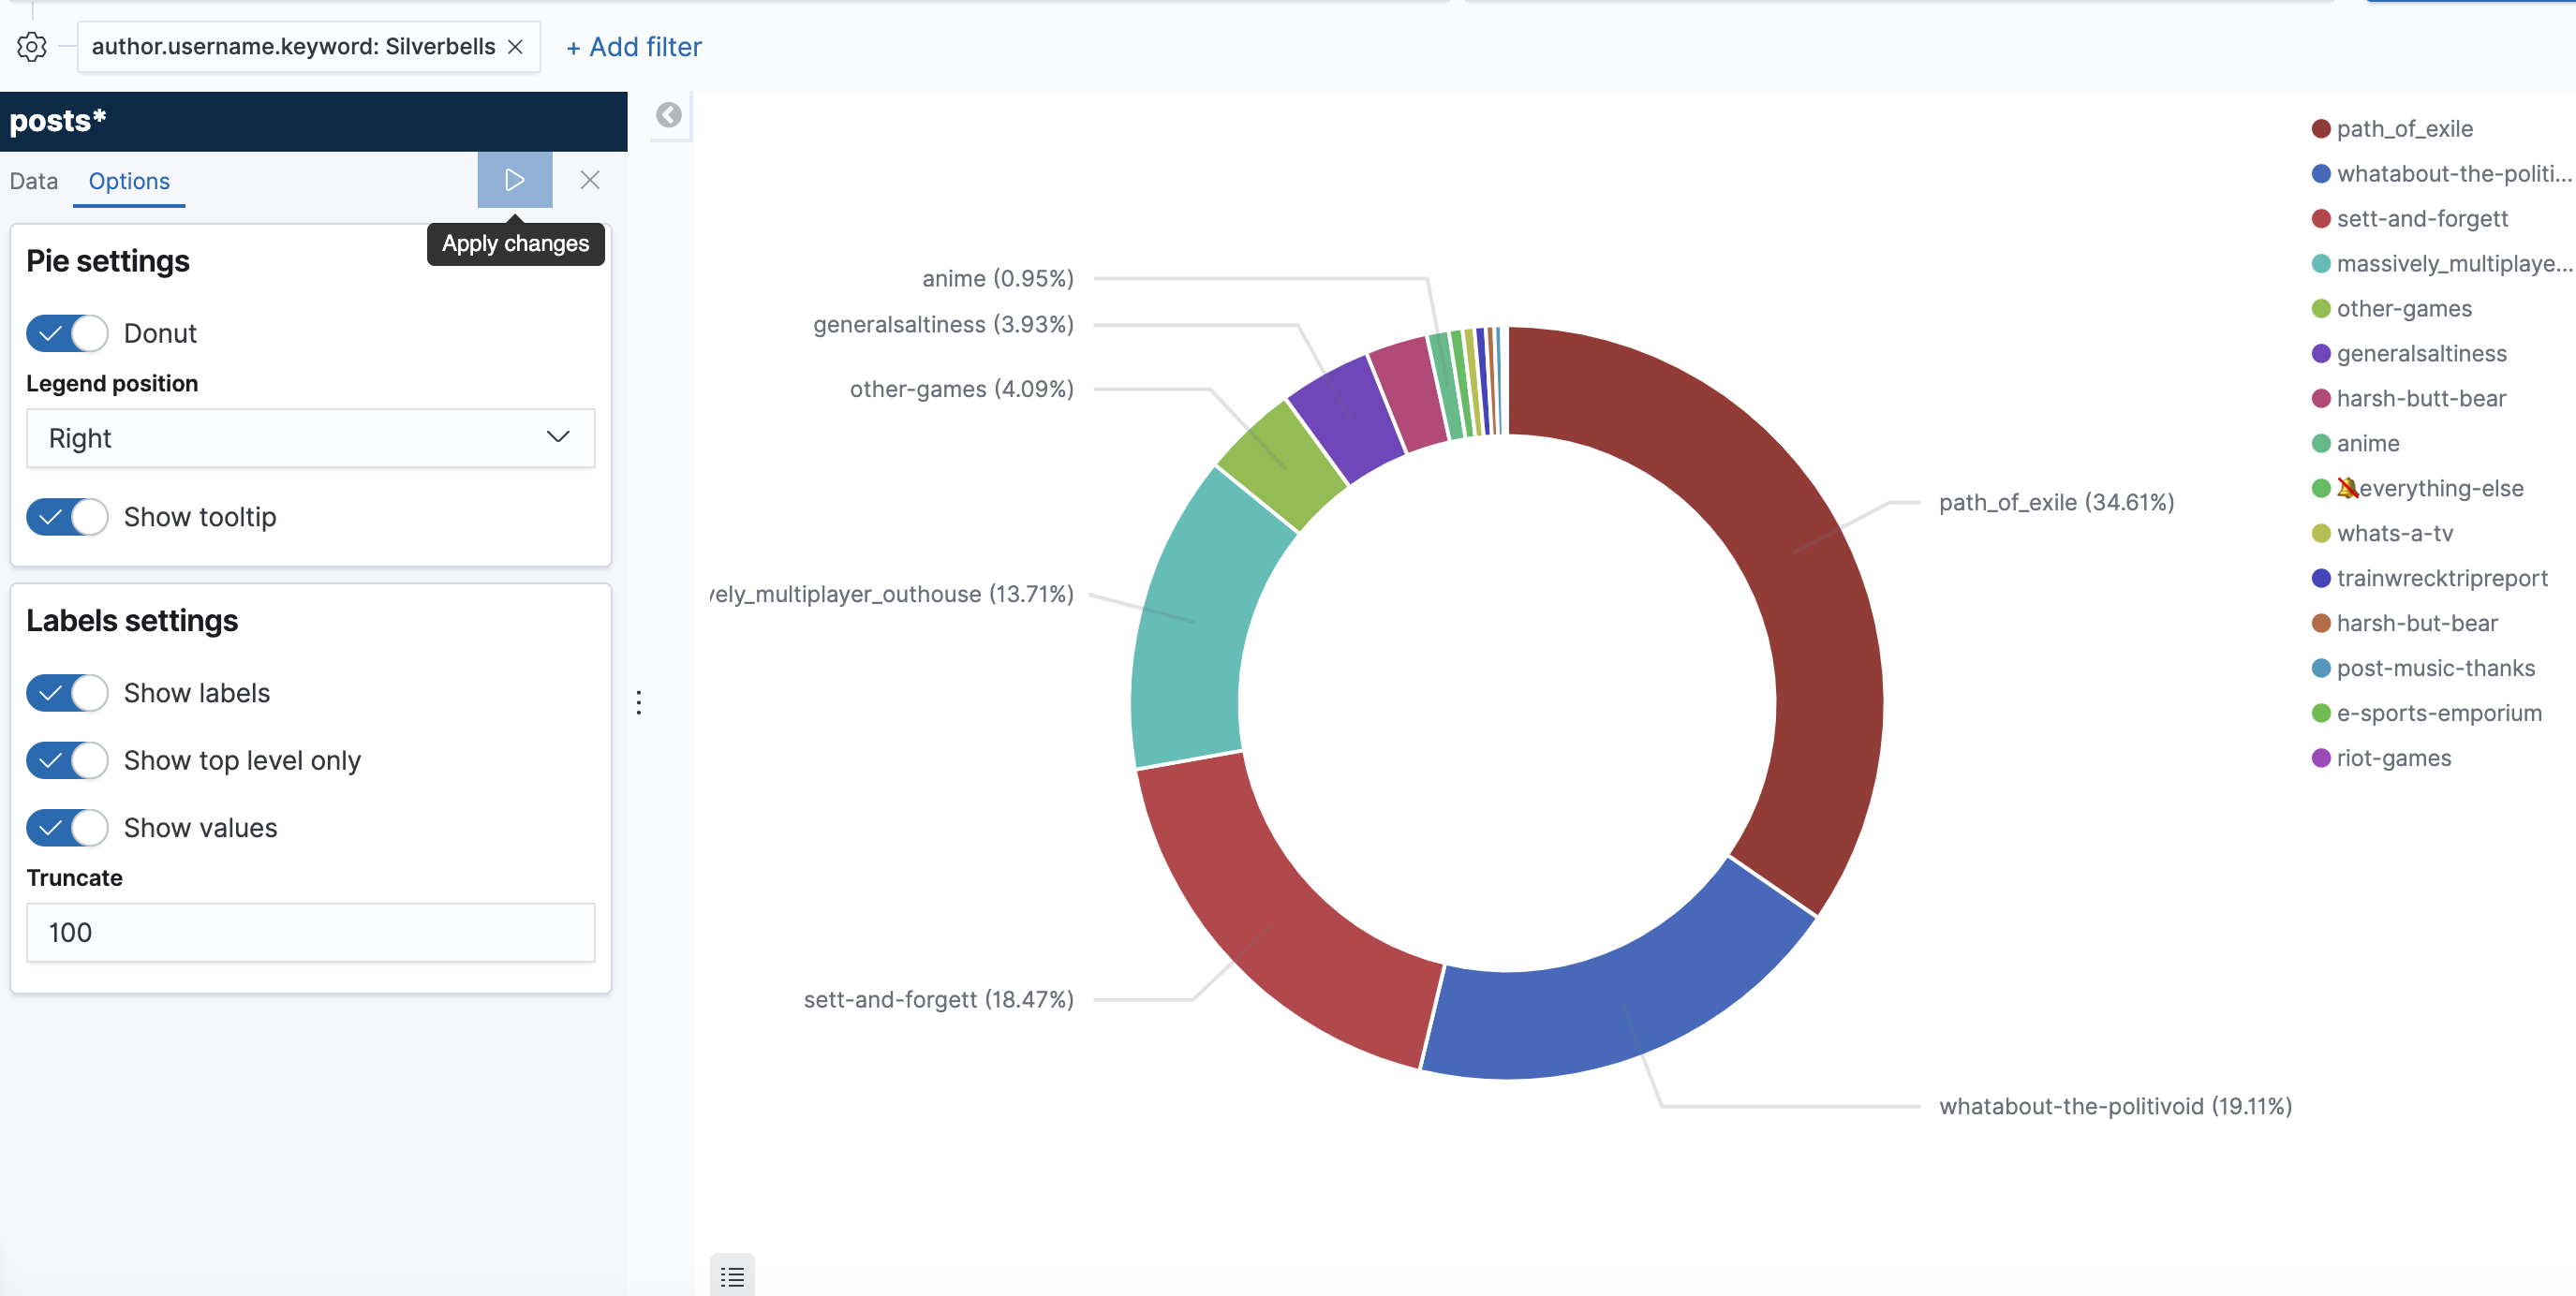Screen dimensions: 2576x1296
Task: Click the Apply changes play button
Action: tap(514, 180)
